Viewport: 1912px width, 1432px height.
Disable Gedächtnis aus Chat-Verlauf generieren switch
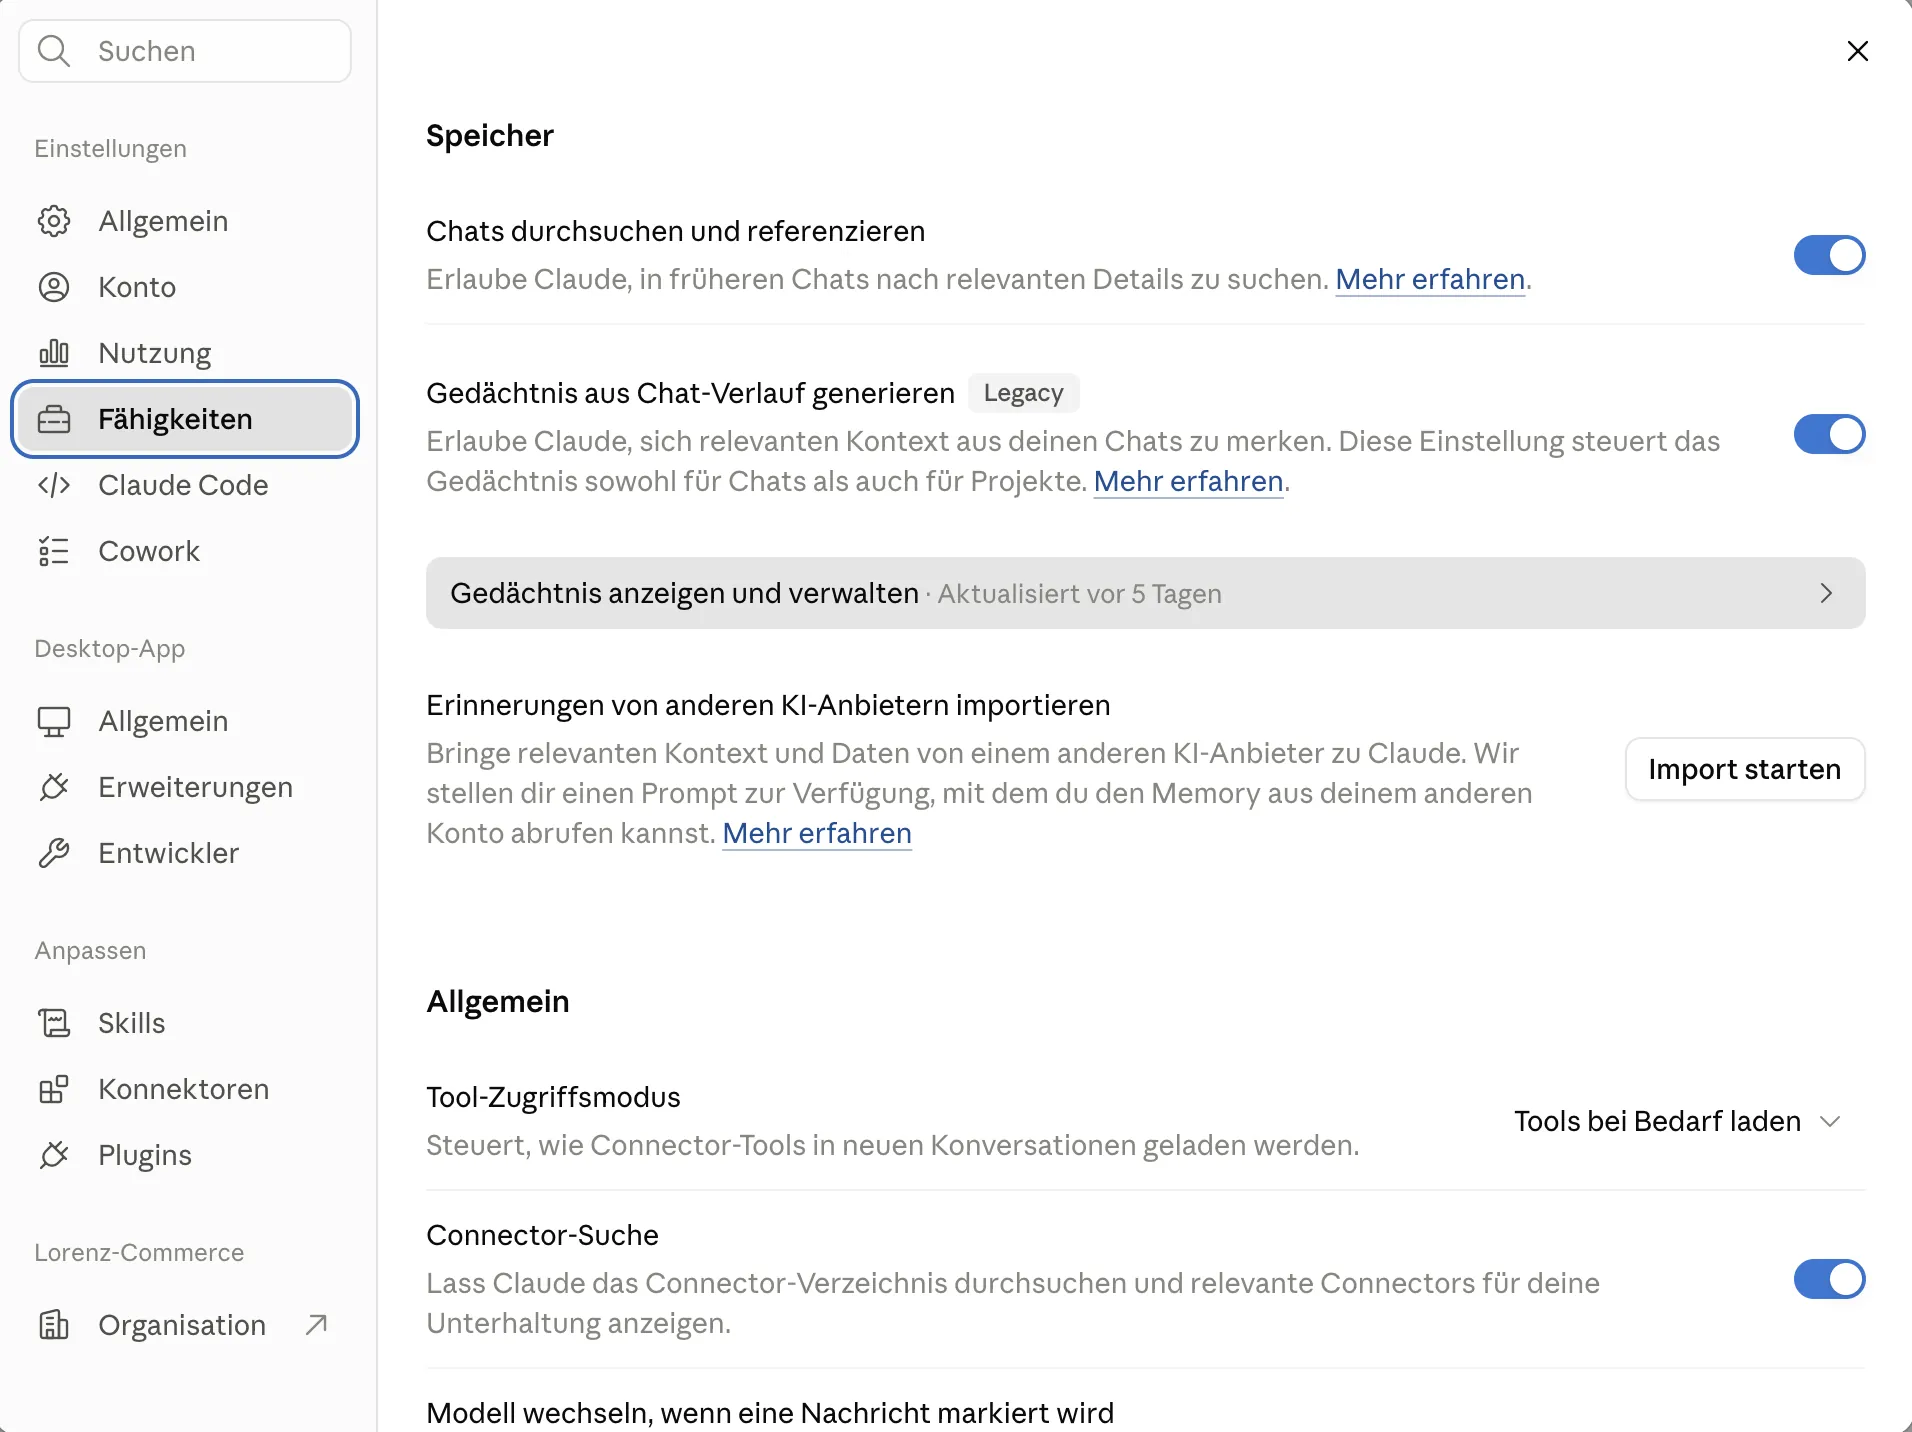(1829, 434)
